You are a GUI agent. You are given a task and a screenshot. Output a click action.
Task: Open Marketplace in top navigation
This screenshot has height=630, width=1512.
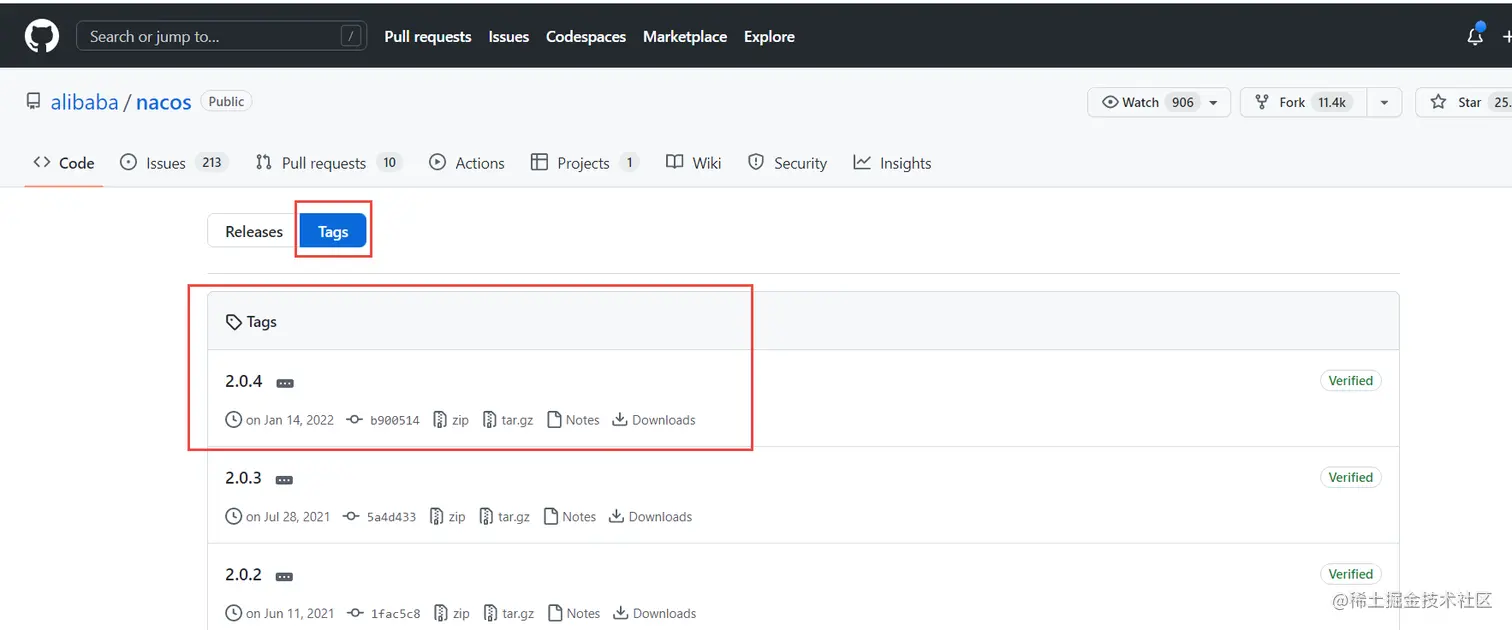pos(685,36)
